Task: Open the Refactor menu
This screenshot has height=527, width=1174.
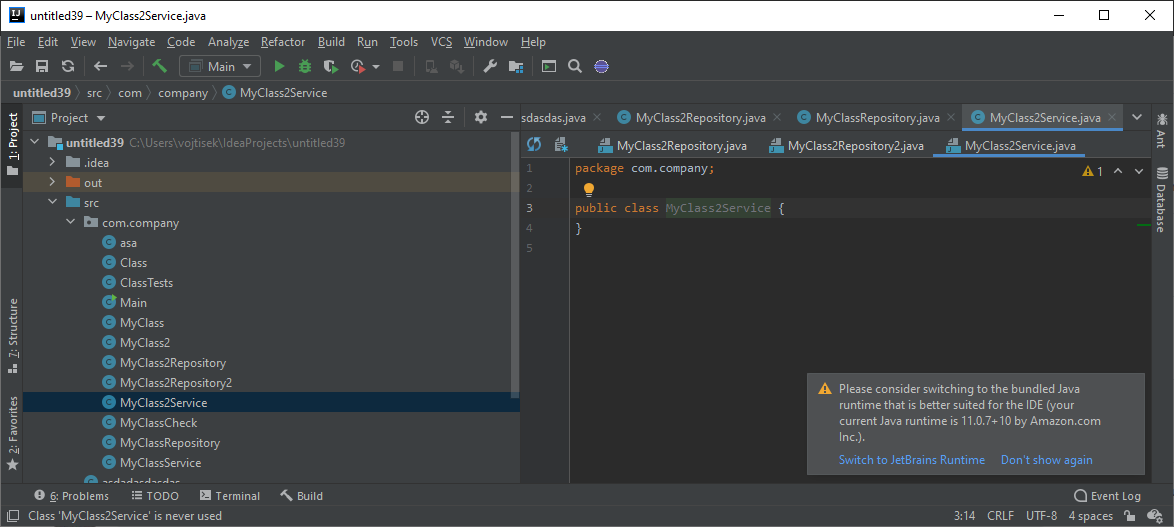Action: click(283, 42)
